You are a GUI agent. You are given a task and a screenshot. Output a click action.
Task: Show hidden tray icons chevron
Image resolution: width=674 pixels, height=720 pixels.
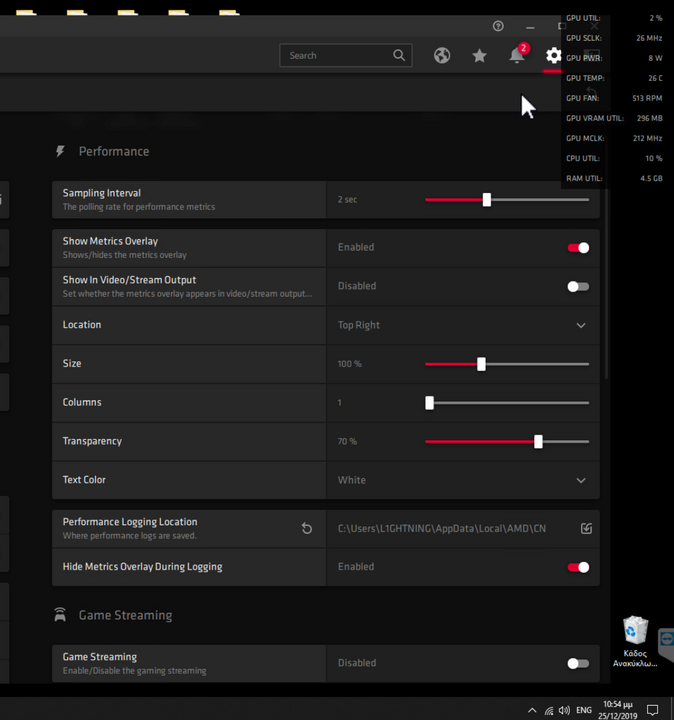click(532, 710)
